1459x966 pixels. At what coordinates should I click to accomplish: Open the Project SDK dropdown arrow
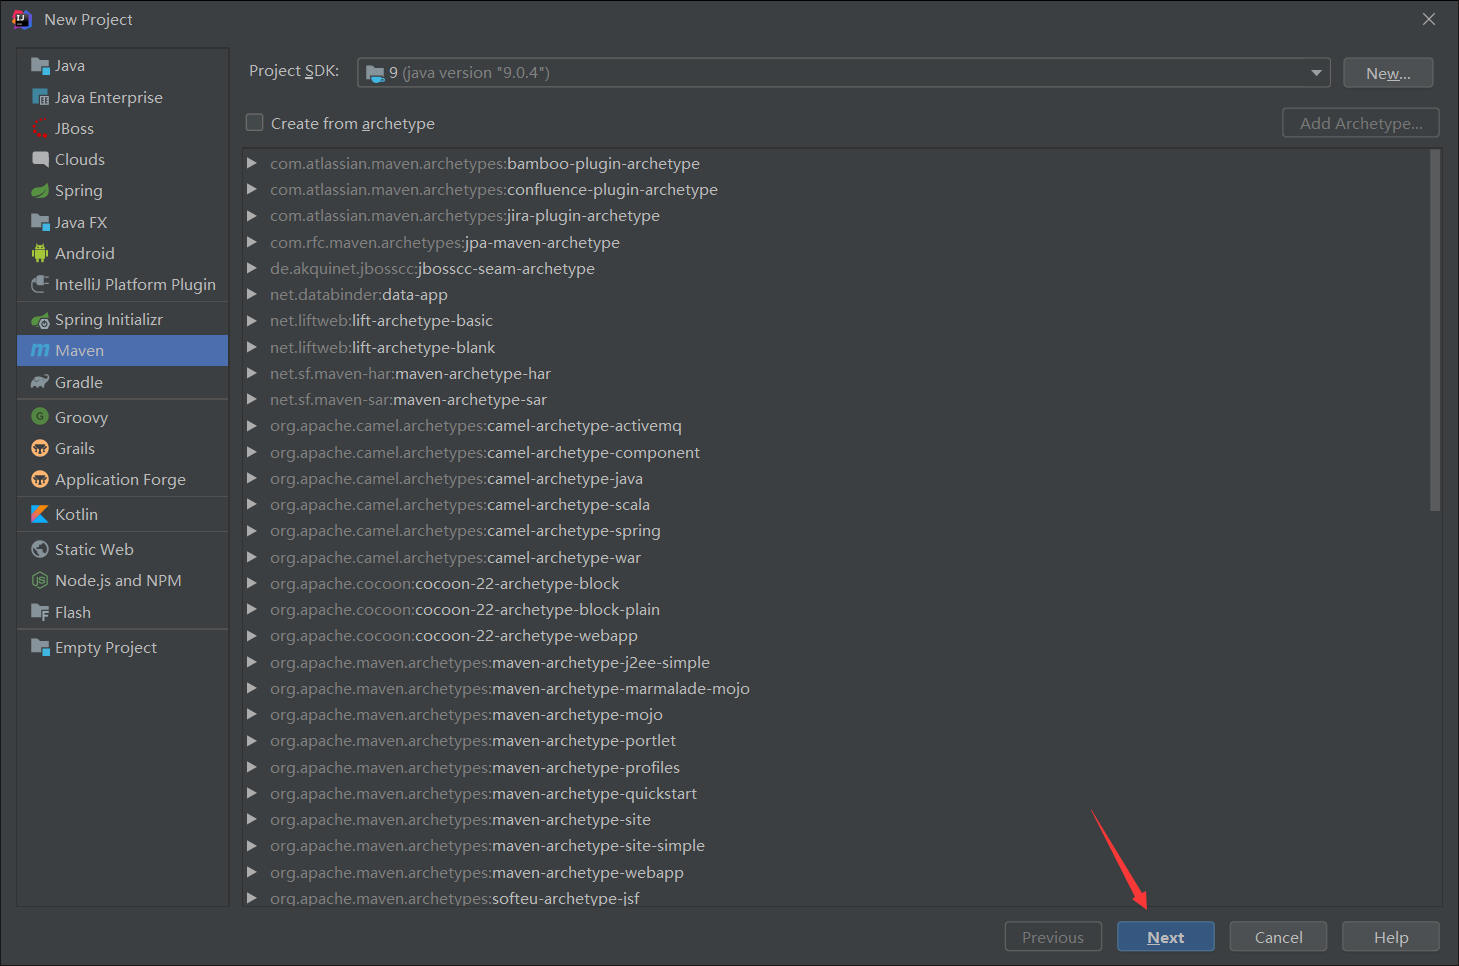(1316, 73)
